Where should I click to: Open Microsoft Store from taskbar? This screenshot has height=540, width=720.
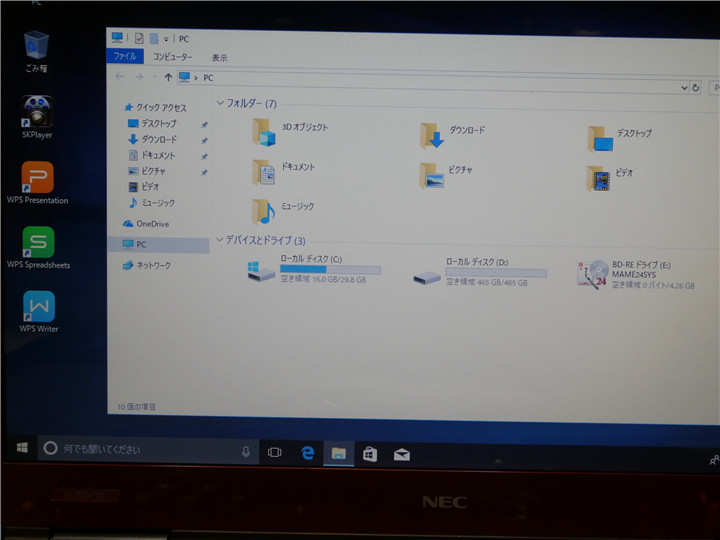coord(370,455)
